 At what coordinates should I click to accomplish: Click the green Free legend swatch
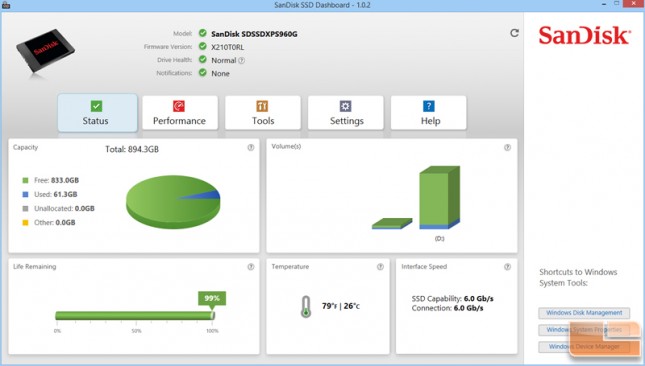coord(25,181)
